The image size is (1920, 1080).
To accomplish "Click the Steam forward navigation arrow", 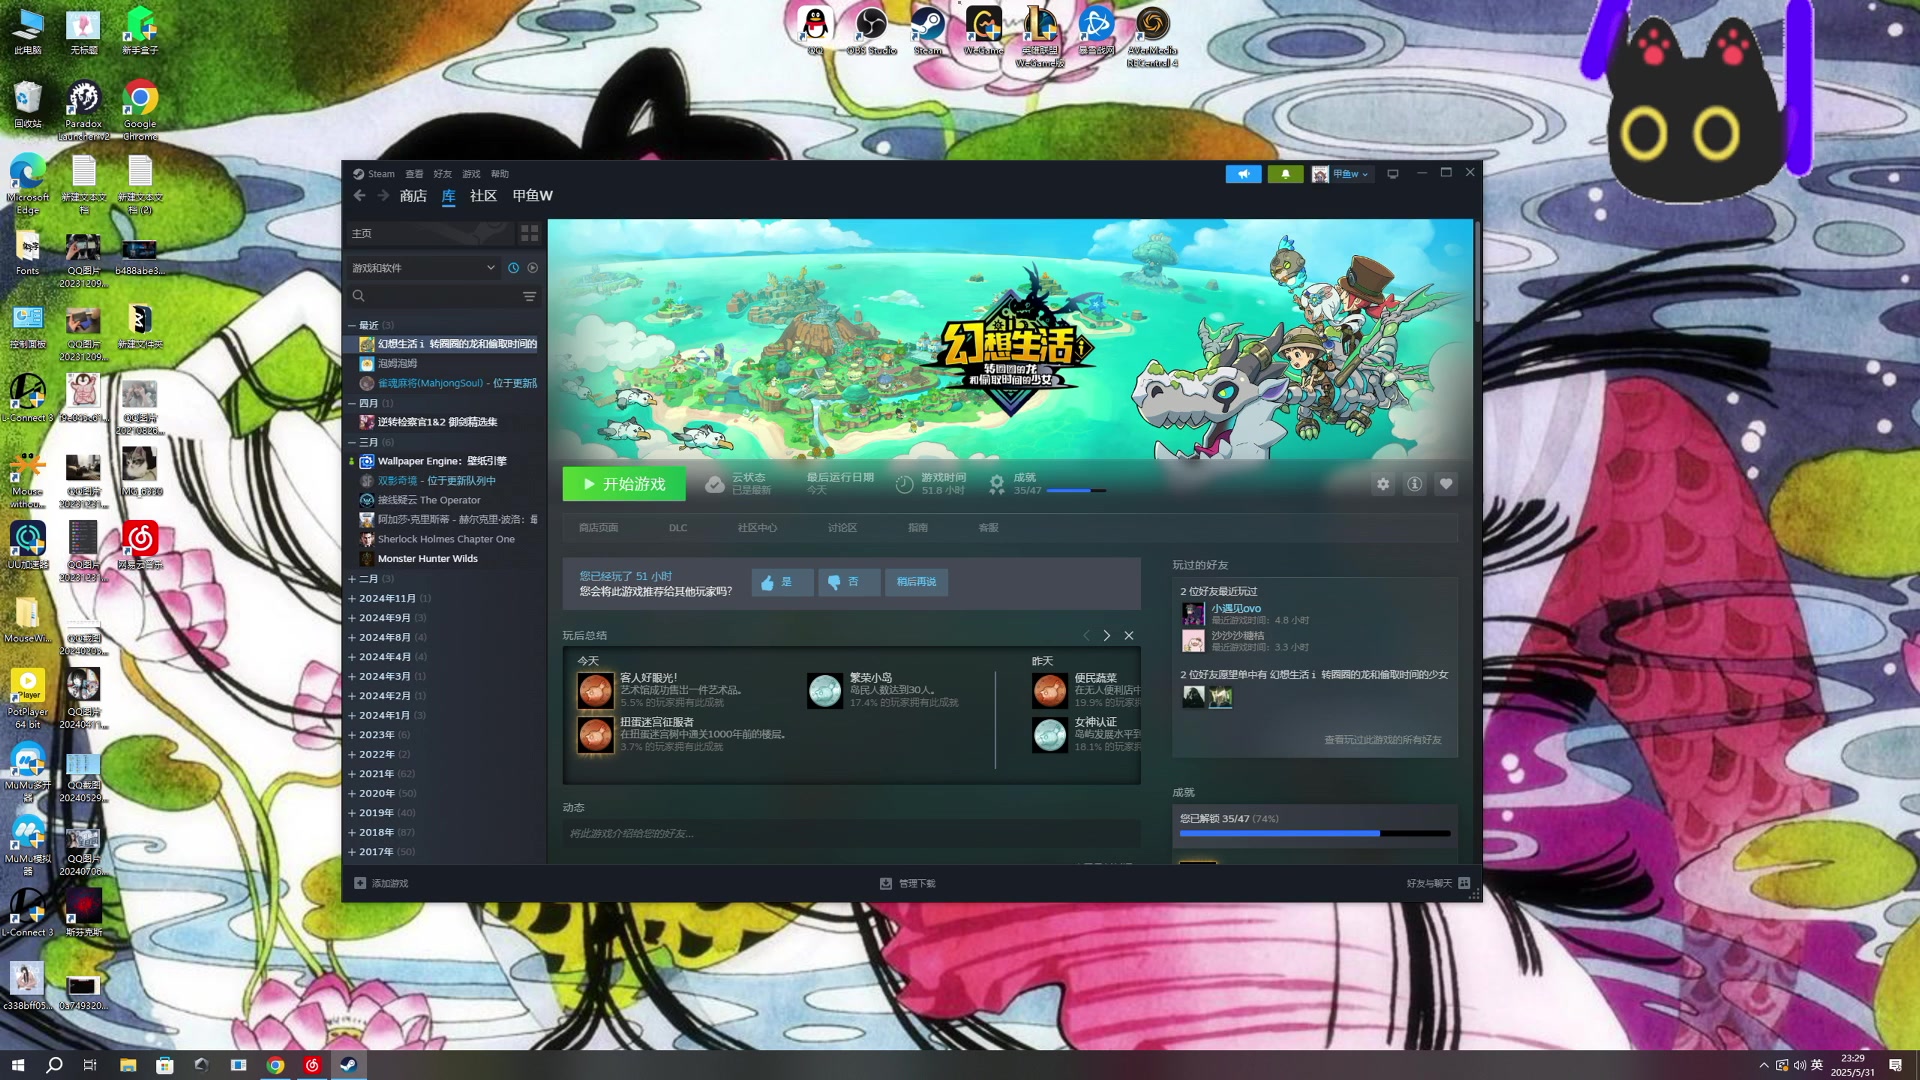I will (383, 196).
